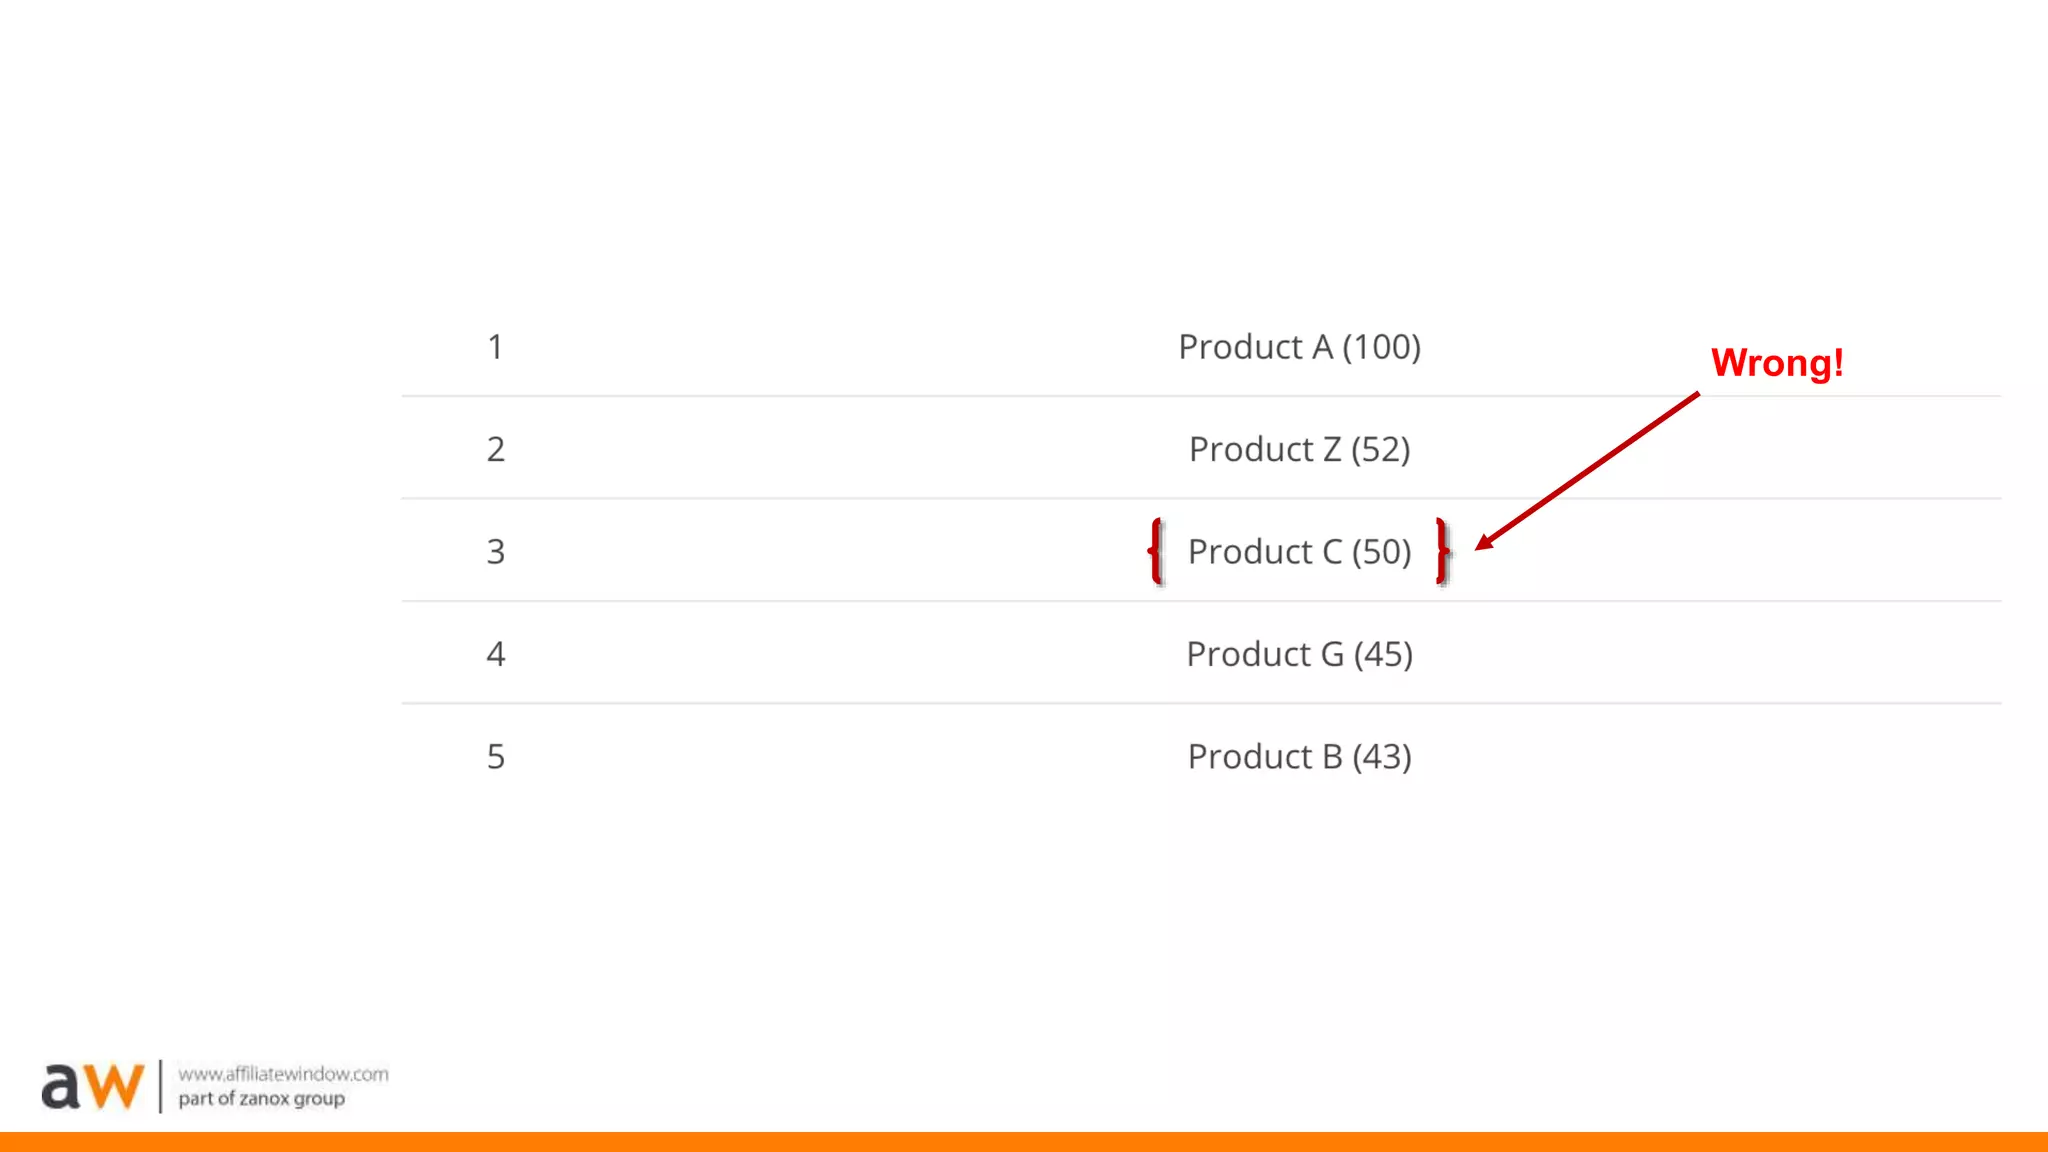Click rank number 3
The width and height of the screenshot is (2048, 1152).
(495, 552)
